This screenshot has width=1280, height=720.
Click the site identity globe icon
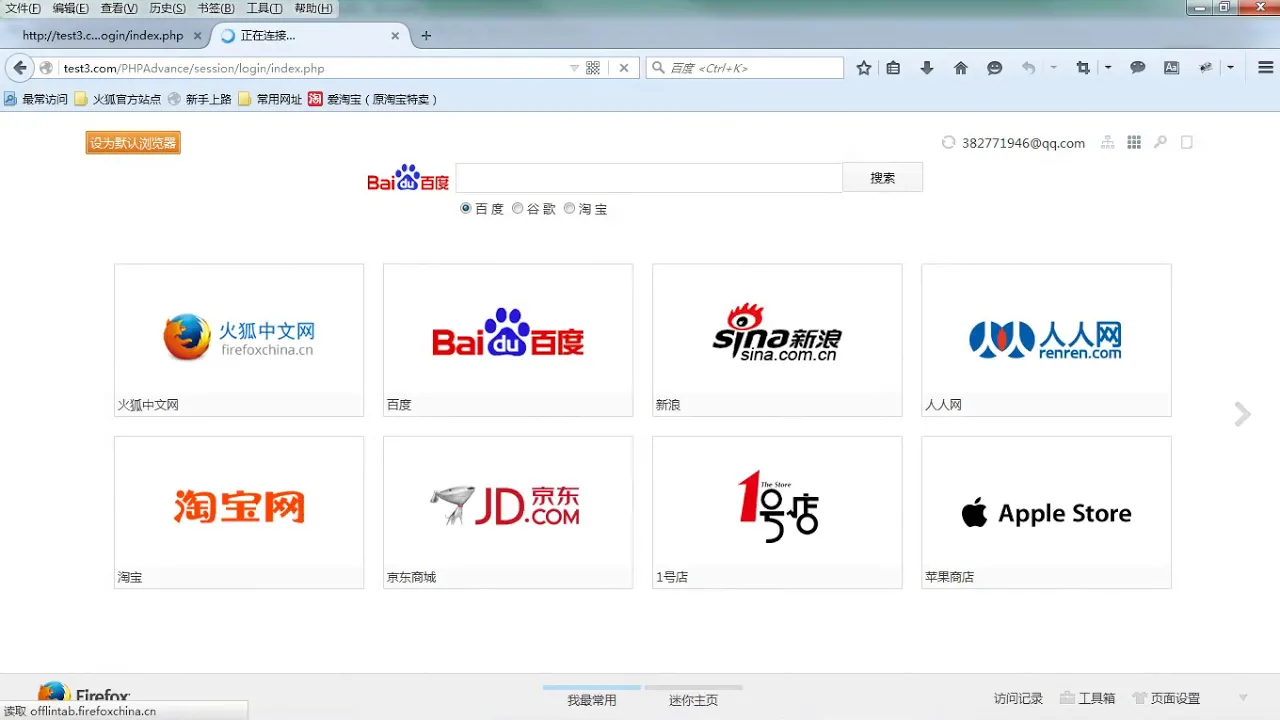[x=46, y=68]
